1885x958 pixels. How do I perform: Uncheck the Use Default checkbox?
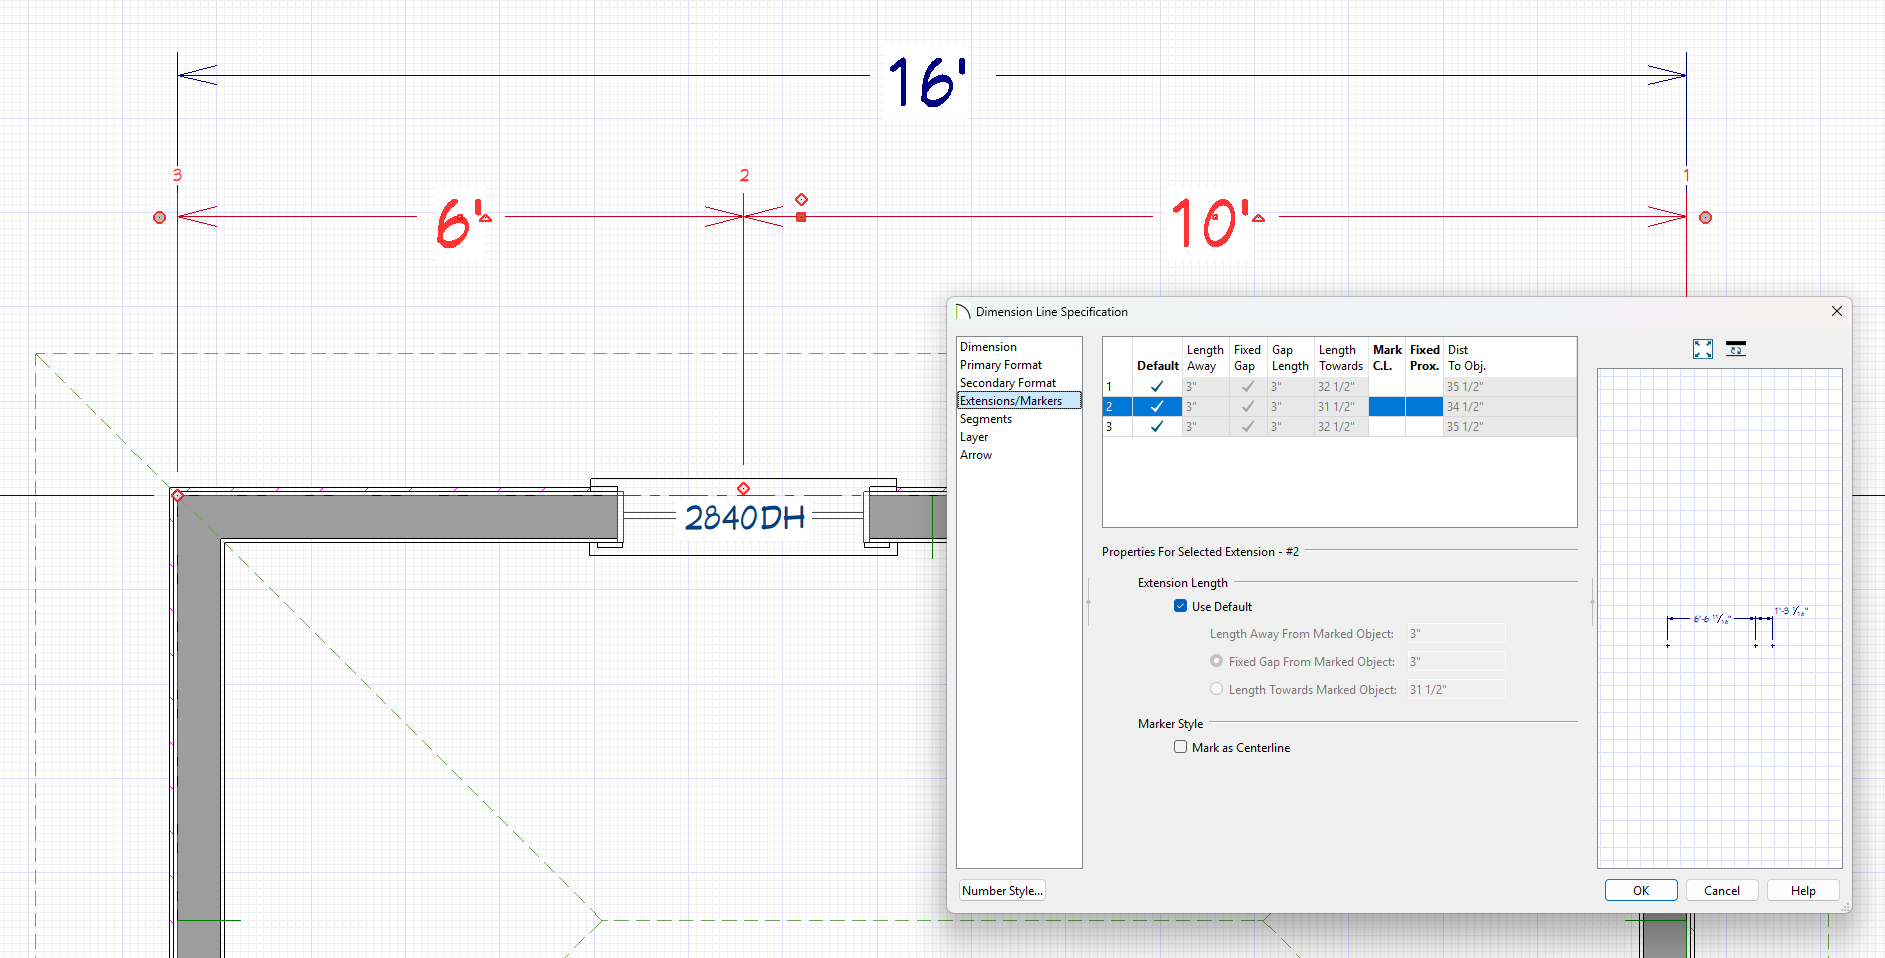1181,606
